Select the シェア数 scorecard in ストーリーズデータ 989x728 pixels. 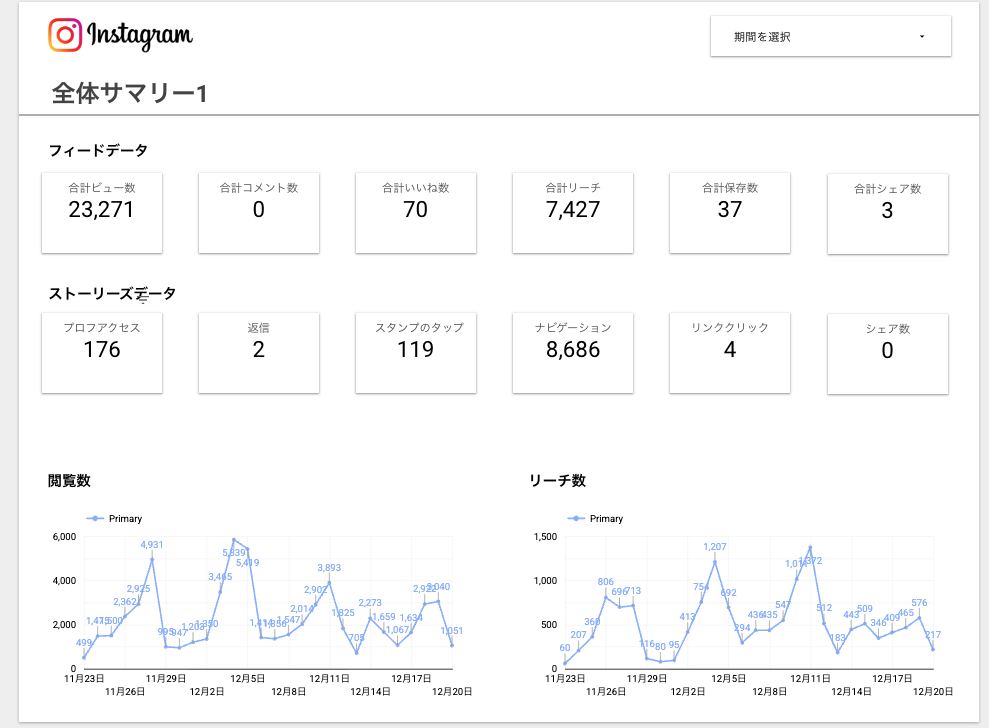pyautogui.click(x=887, y=352)
